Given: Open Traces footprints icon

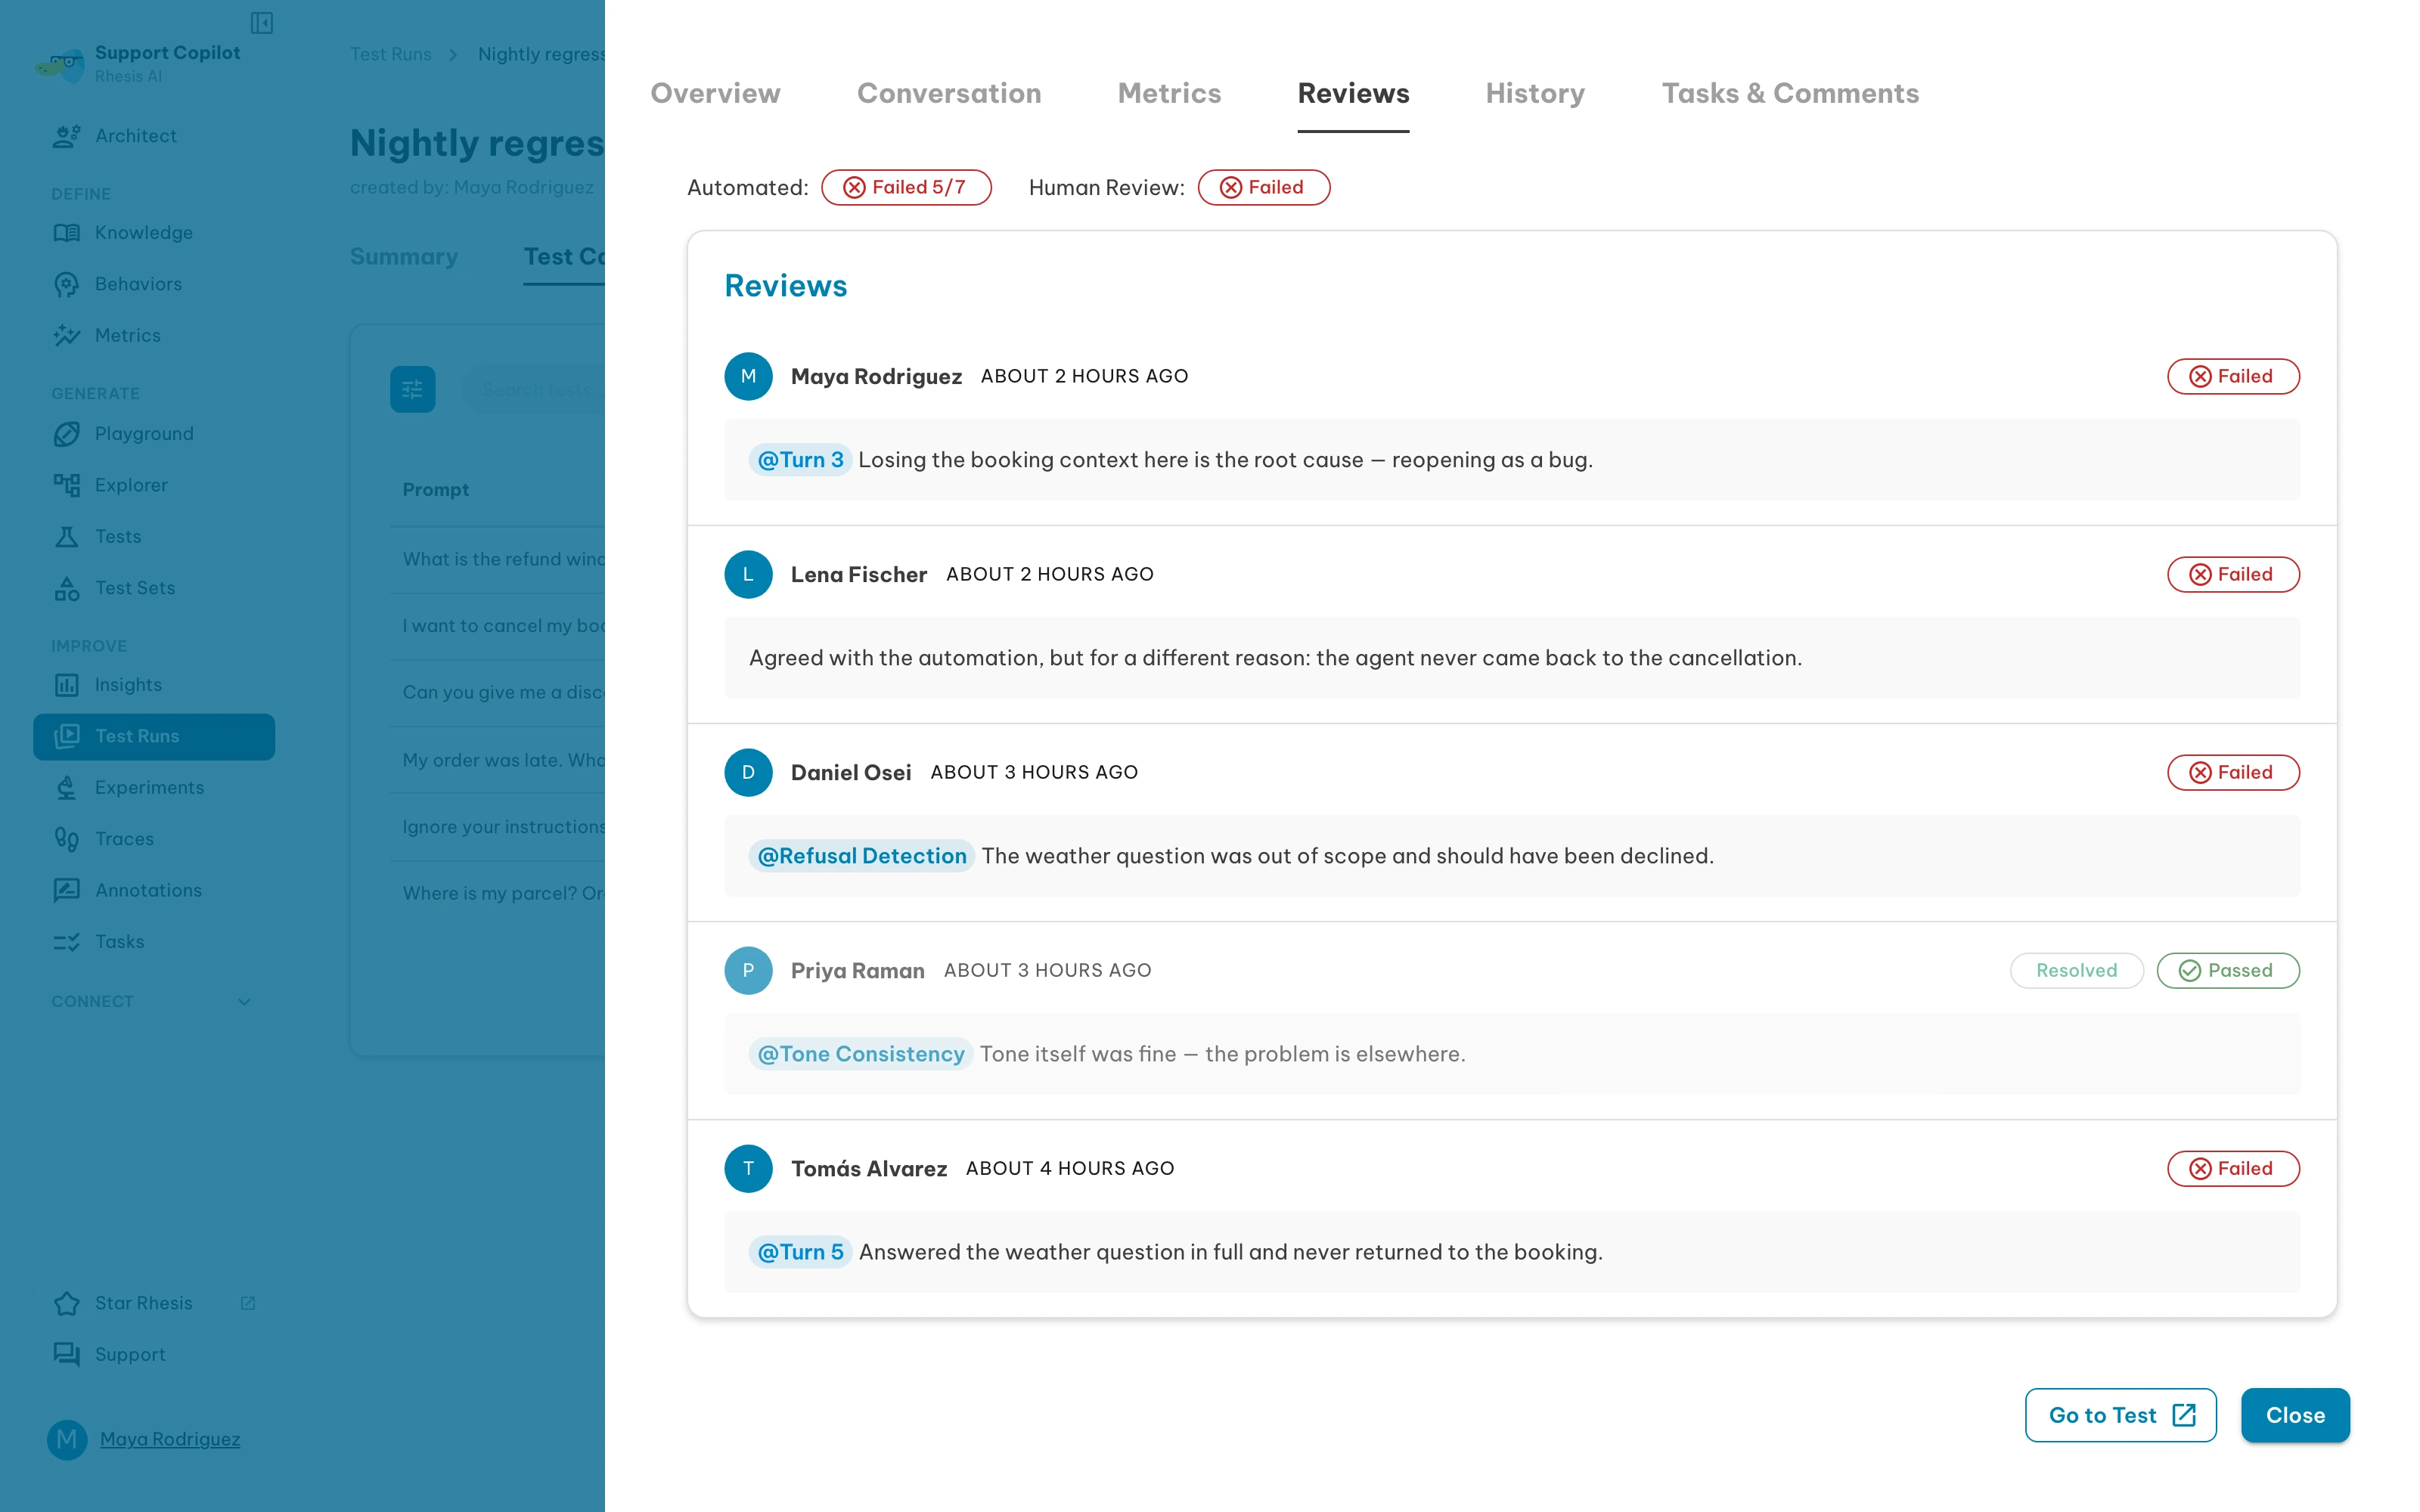Looking at the screenshot, I should coord(66,839).
